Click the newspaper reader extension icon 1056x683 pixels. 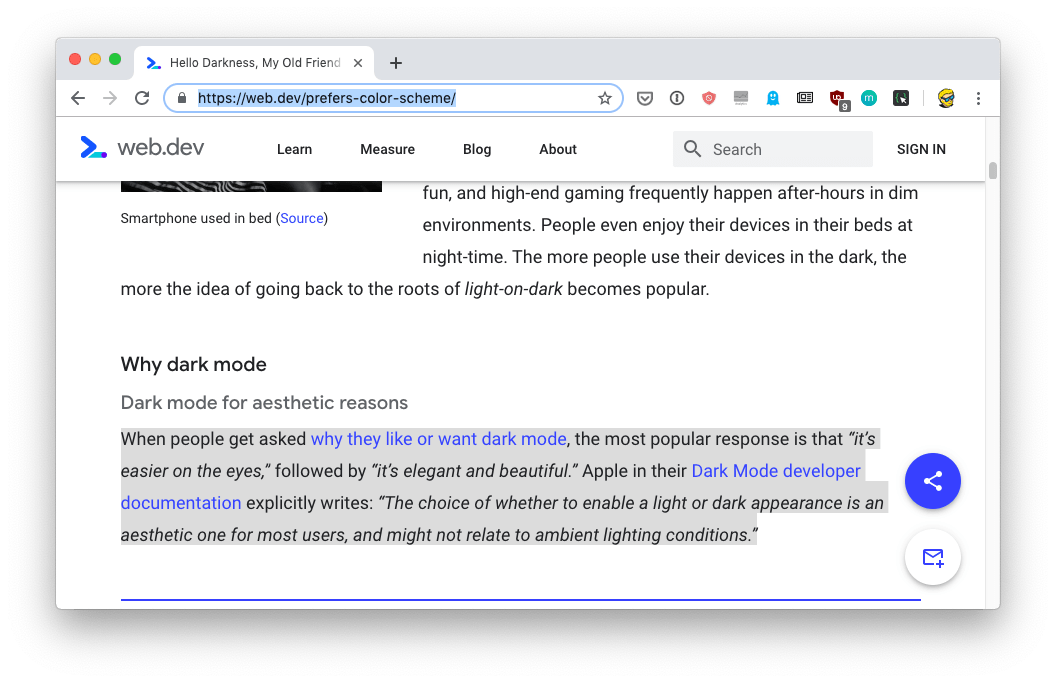pyautogui.click(x=805, y=98)
